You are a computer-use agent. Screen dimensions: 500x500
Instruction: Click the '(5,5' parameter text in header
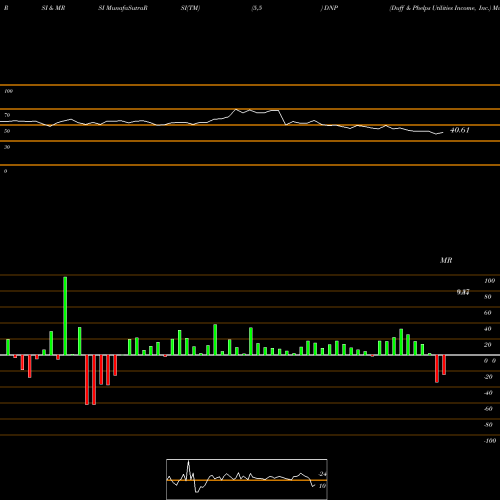[257, 8]
